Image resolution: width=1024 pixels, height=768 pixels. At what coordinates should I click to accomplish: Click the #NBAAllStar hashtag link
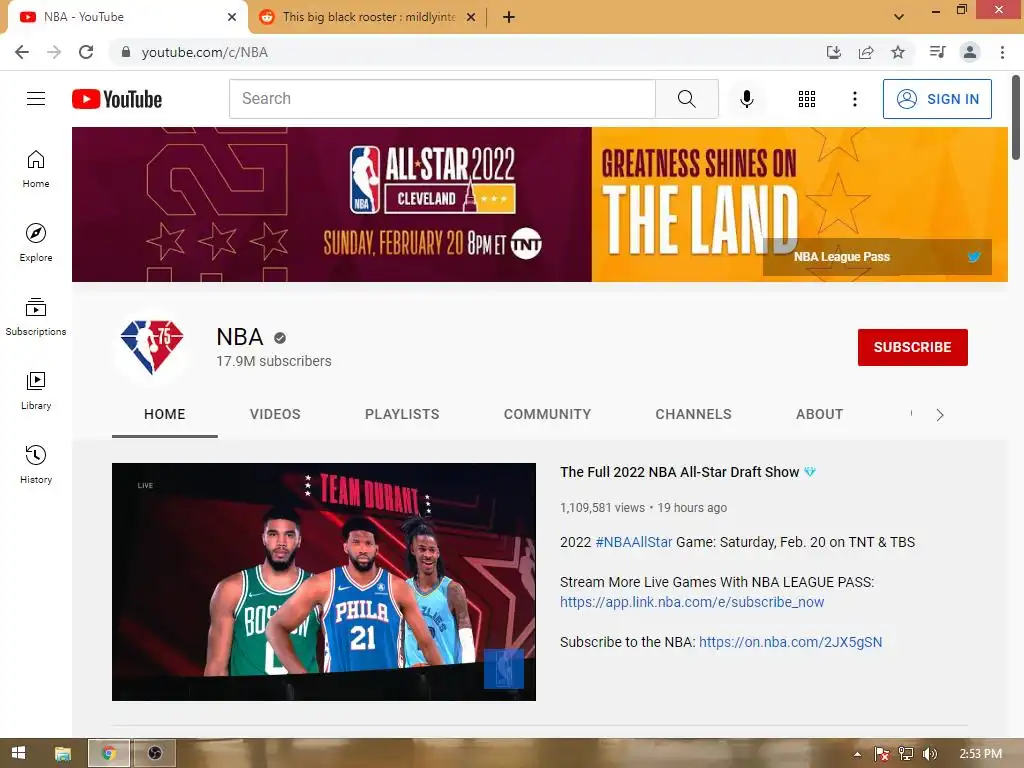(633, 542)
